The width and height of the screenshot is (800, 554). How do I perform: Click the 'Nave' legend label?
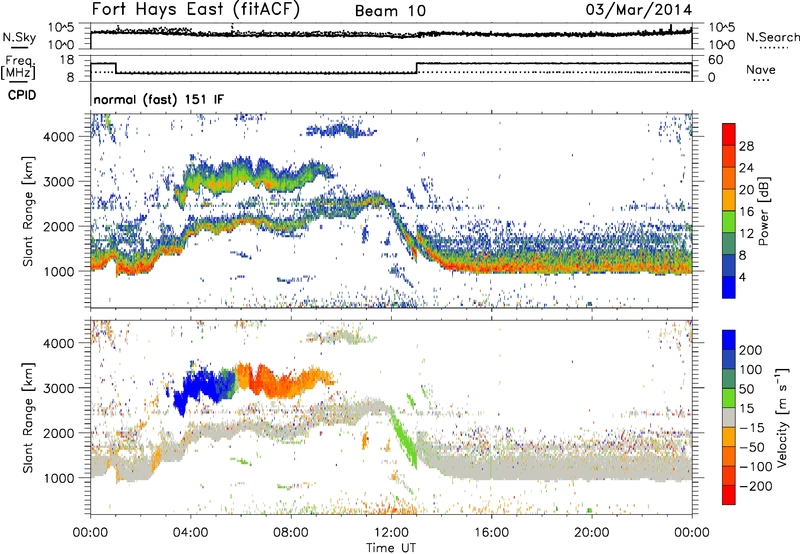[761, 70]
